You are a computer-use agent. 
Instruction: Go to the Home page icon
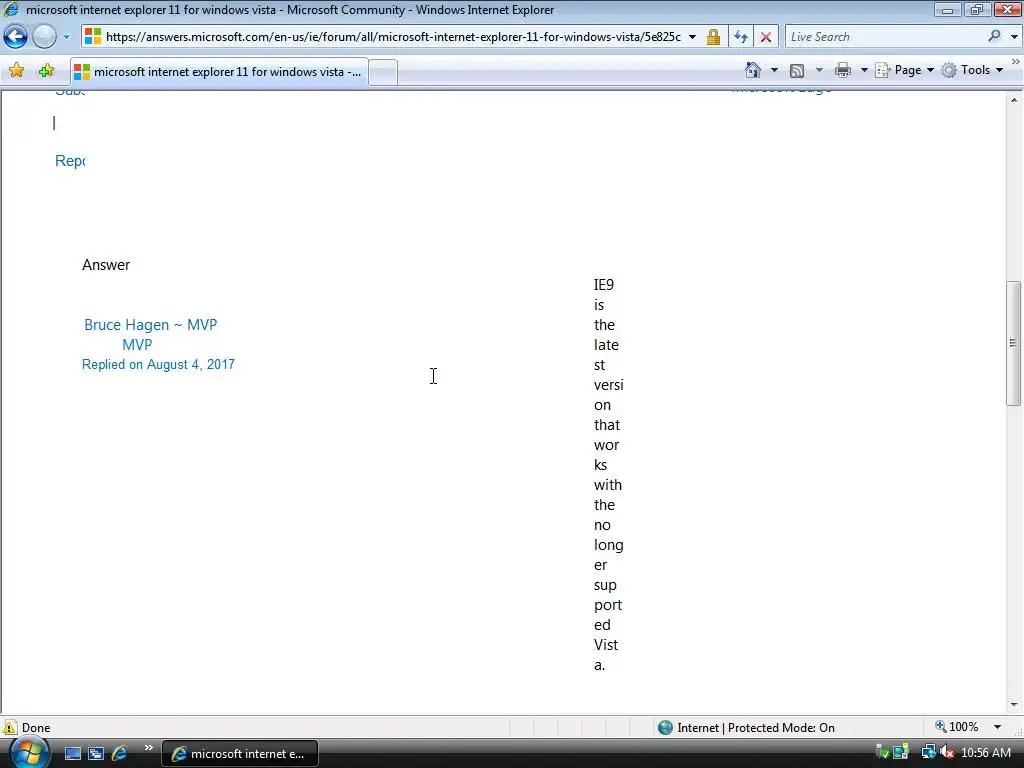click(753, 70)
